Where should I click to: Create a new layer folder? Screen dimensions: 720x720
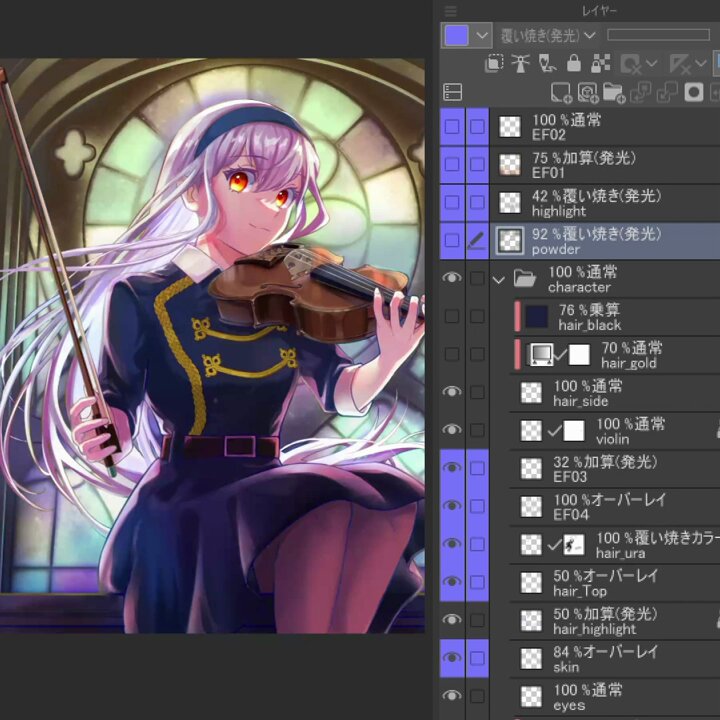614,92
